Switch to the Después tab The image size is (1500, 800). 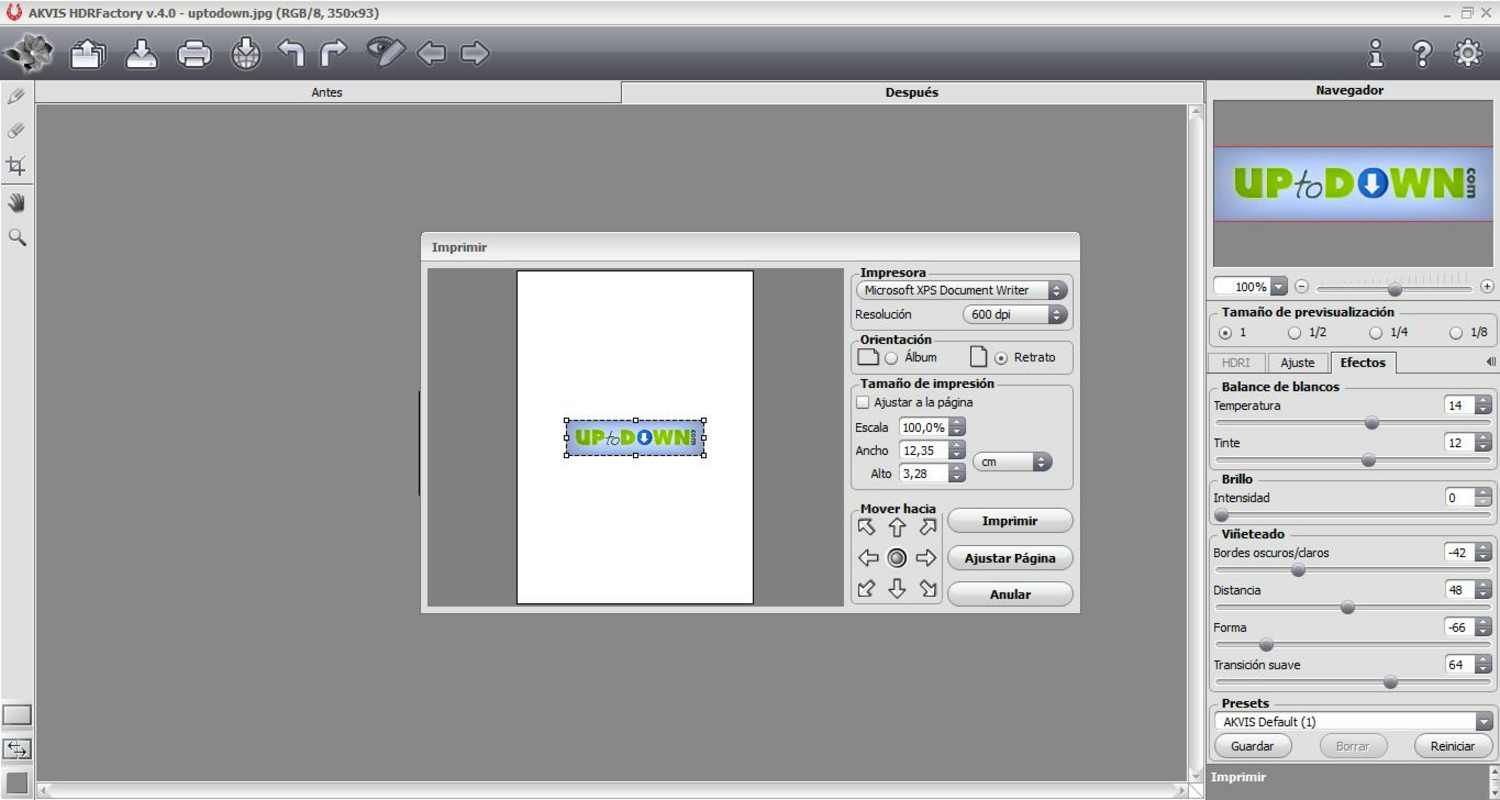tap(912, 92)
